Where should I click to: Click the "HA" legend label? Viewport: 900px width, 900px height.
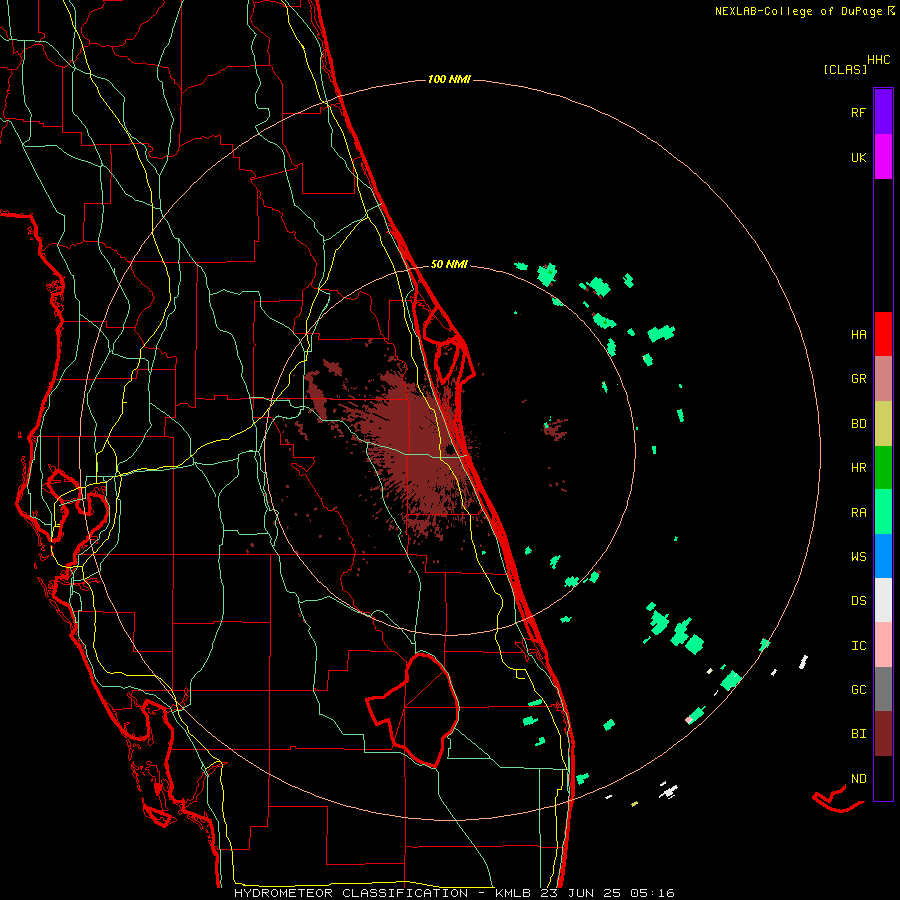(x=858, y=334)
